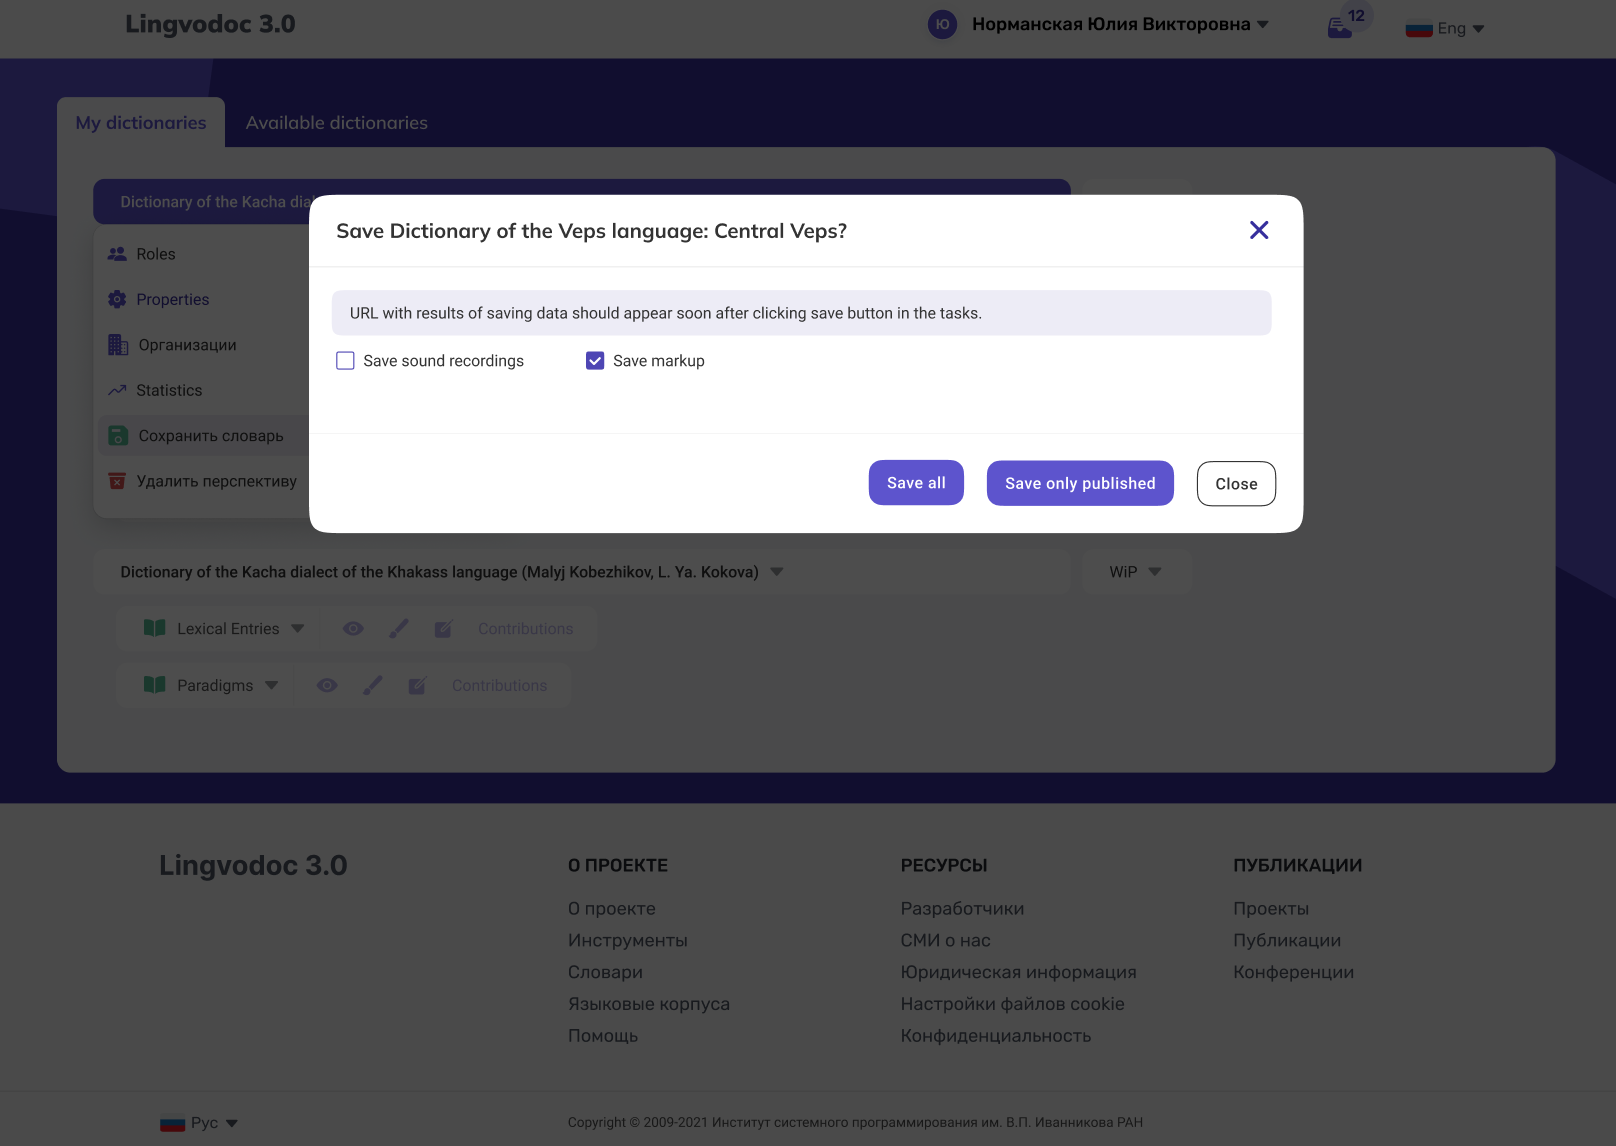The width and height of the screenshot is (1616, 1146).
Task: Click the view eye icon for Lexical Entries
Action: (x=353, y=629)
